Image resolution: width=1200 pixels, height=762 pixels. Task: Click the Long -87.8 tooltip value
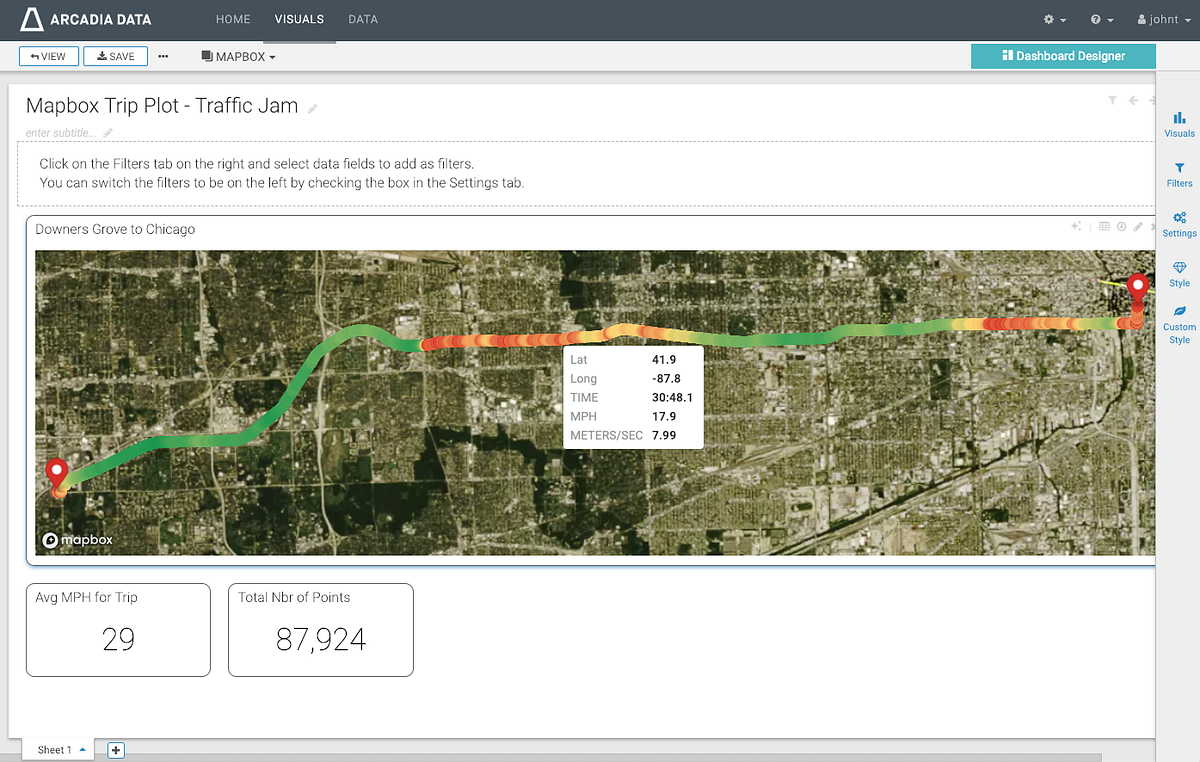point(666,379)
